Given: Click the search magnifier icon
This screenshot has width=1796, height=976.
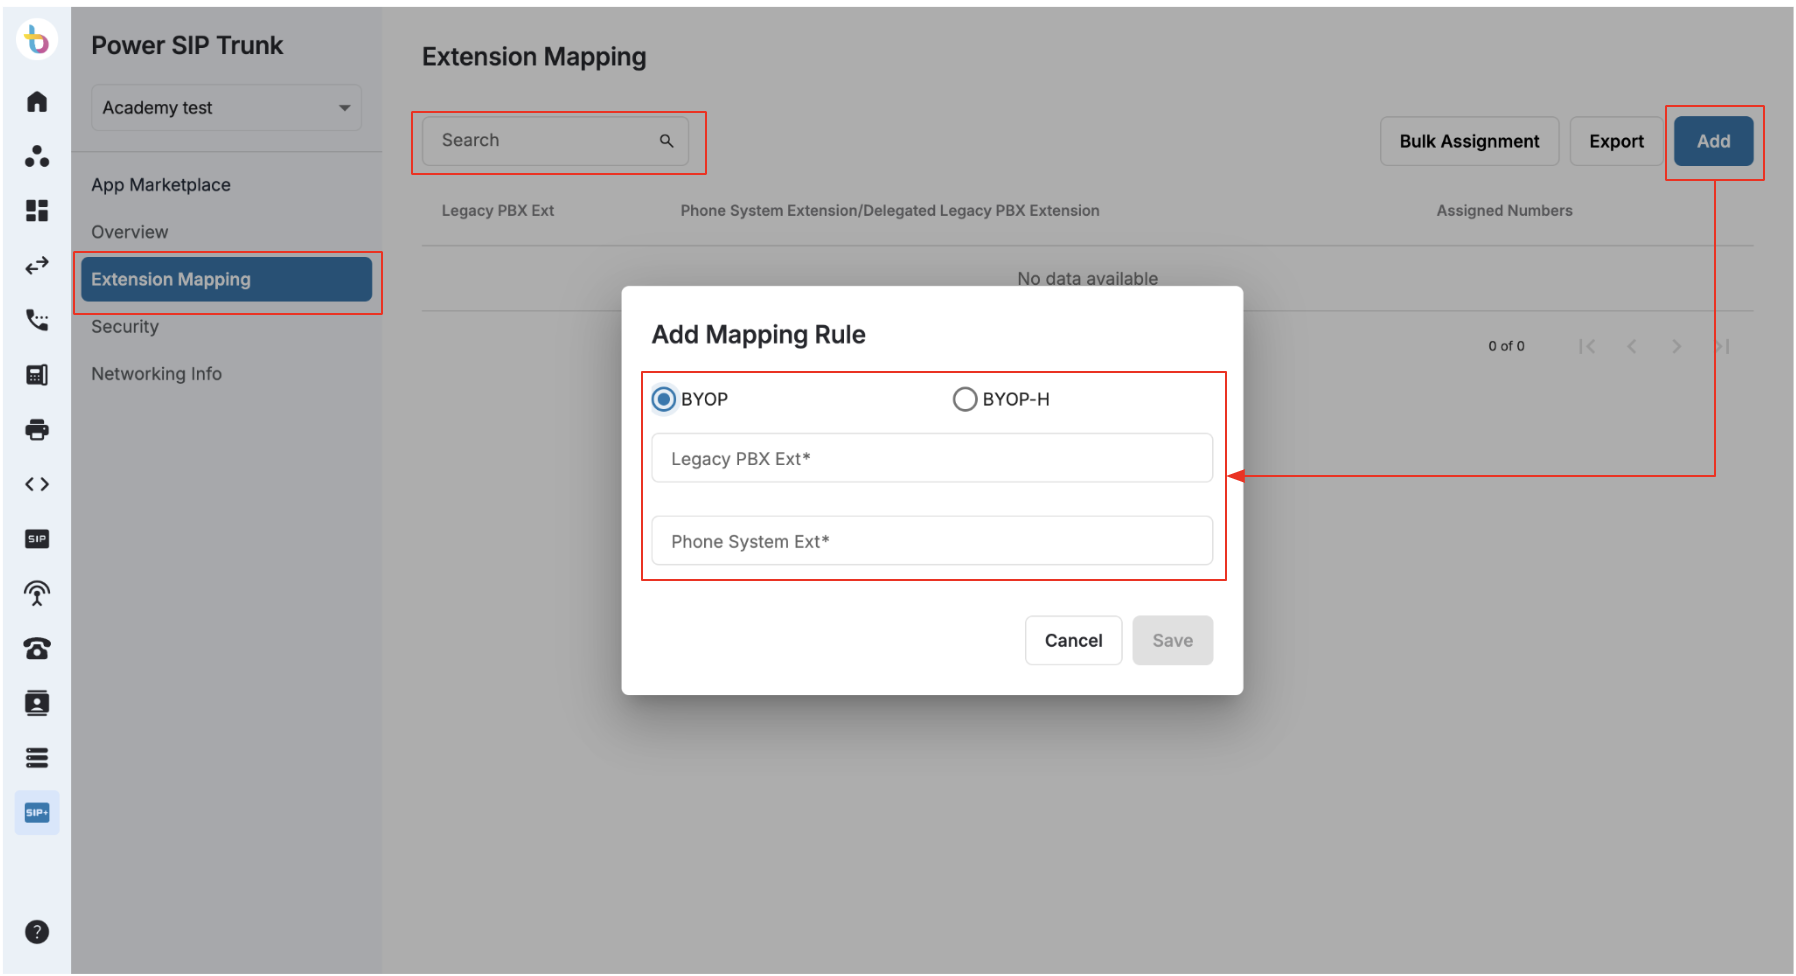Looking at the screenshot, I should coord(666,141).
